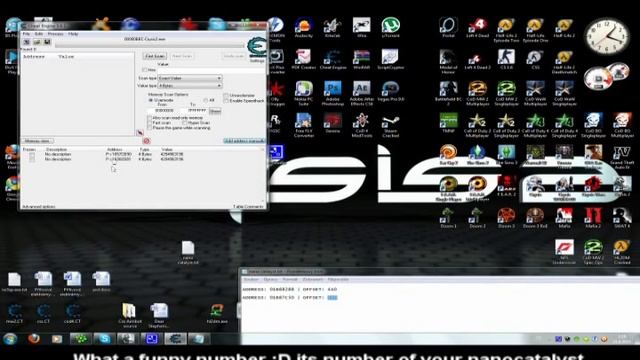Image resolution: width=640 pixels, height=360 pixels.
Task: Open Portal desktop shortcut
Action: [x=448, y=28]
